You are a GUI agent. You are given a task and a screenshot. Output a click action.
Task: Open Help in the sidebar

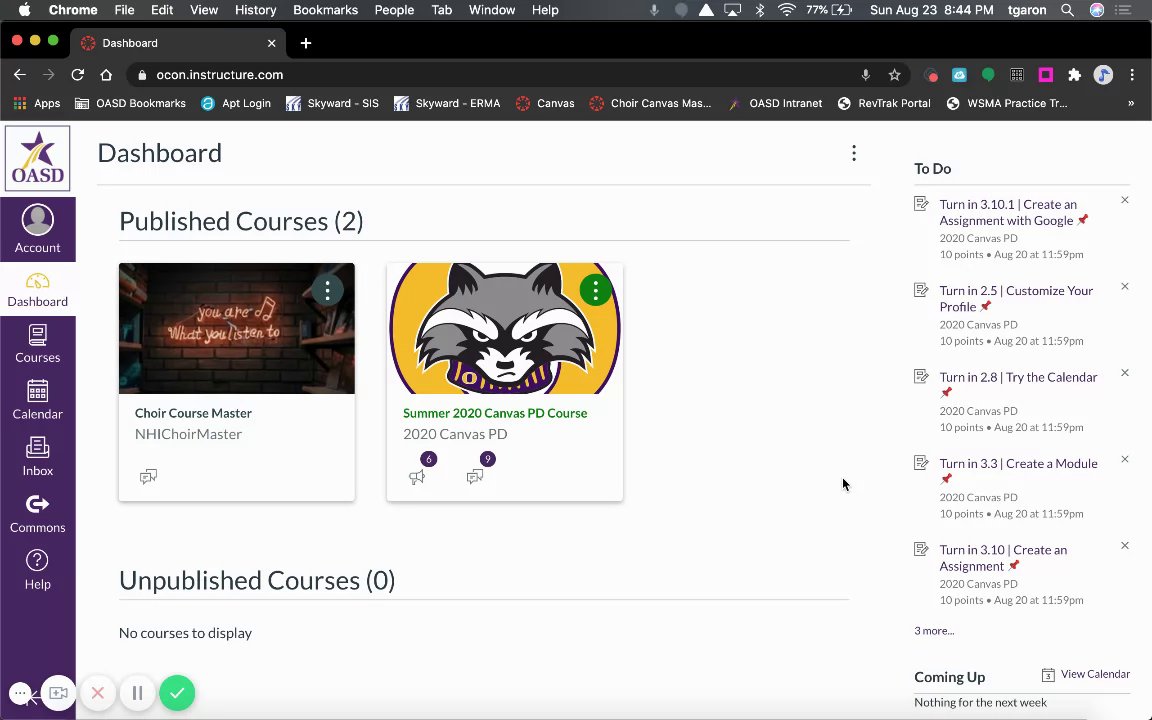click(37, 570)
